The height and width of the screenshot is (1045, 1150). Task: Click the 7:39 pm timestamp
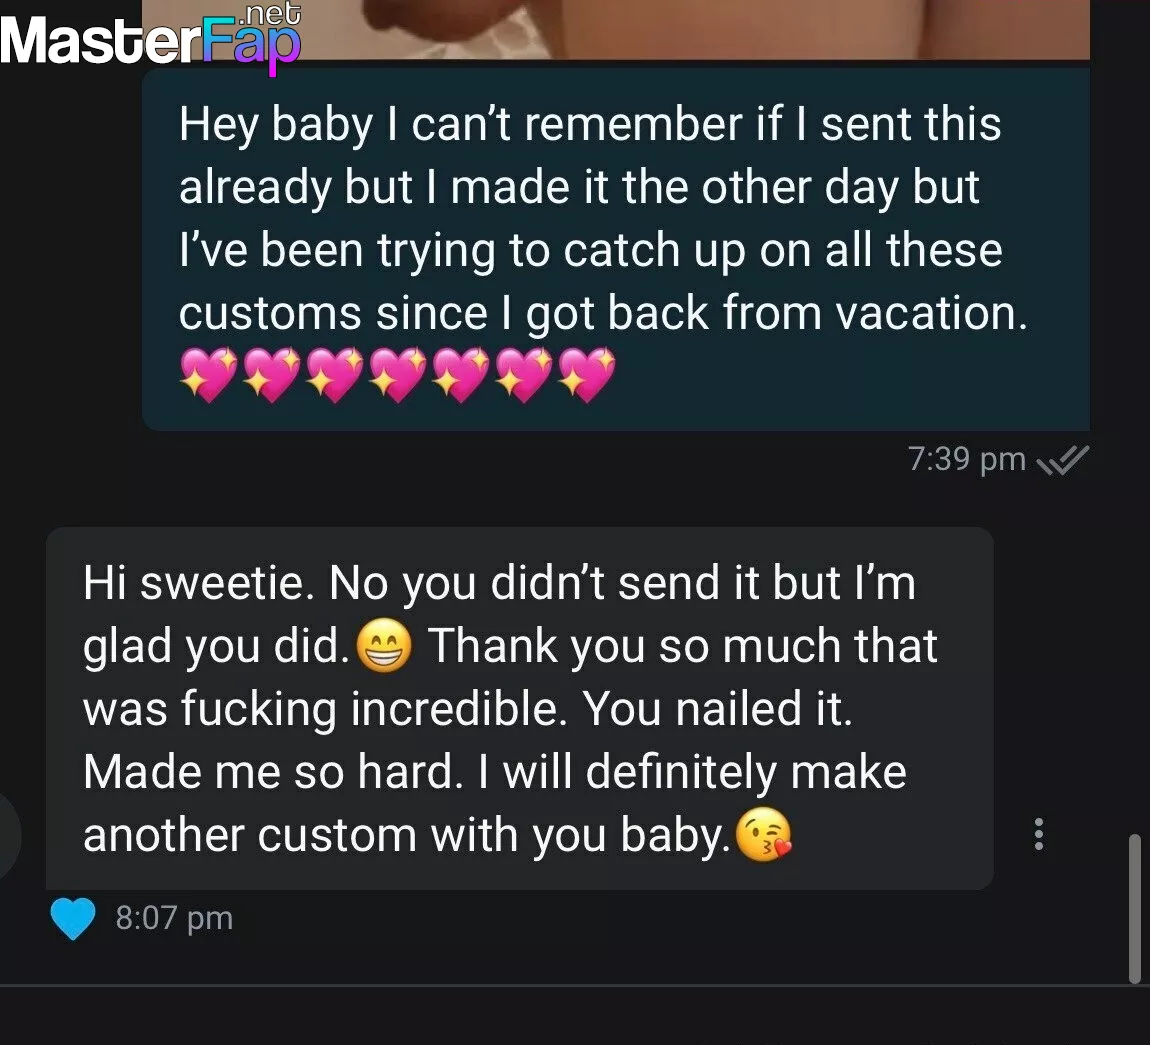point(967,459)
